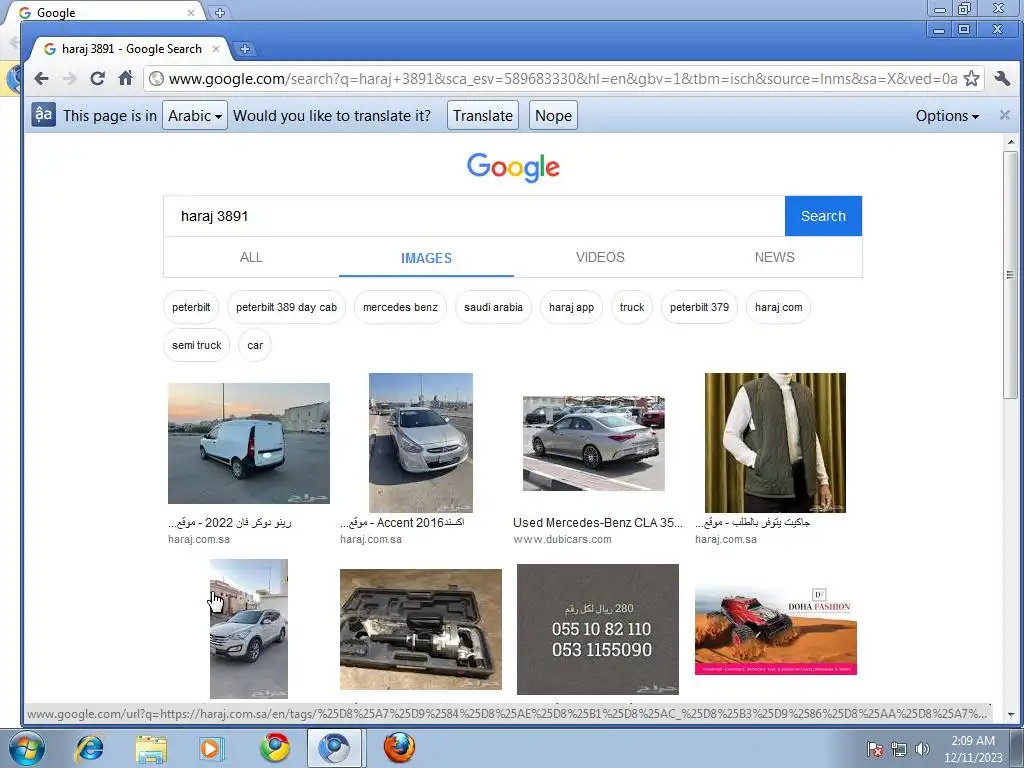Click the Google logo

tap(513, 168)
